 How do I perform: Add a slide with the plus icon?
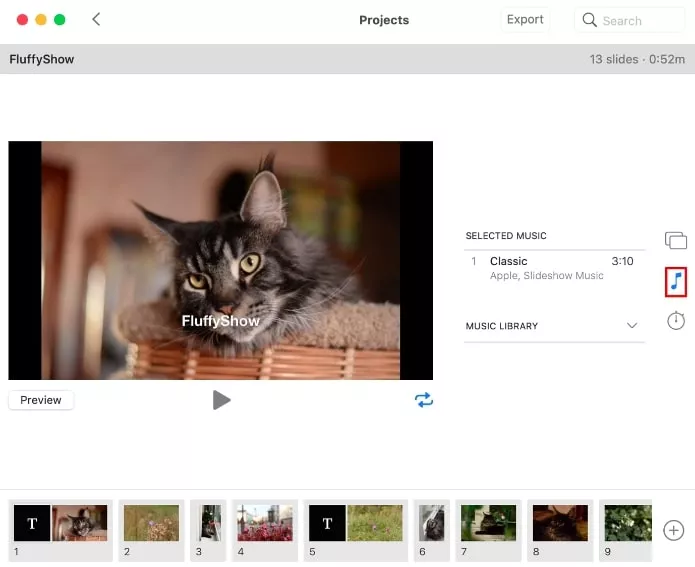coord(673,530)
